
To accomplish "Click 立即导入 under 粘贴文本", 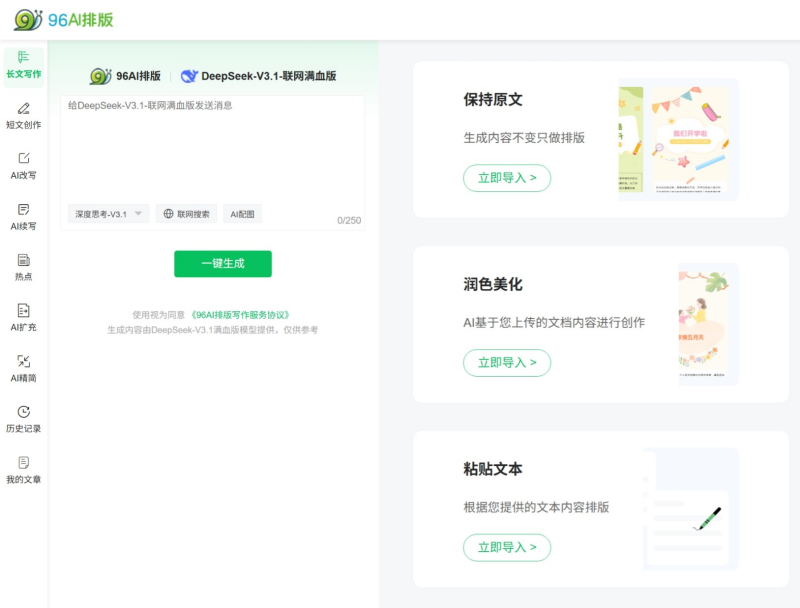I will 507,547.
